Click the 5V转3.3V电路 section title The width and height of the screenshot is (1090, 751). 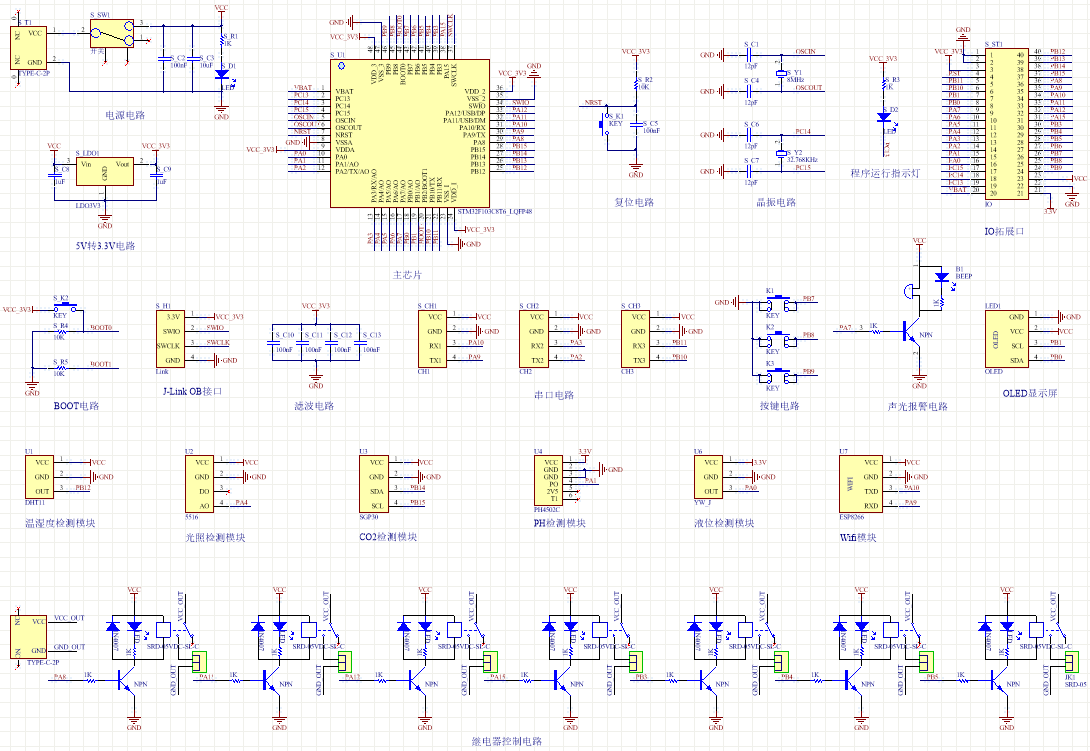(106, 246)
